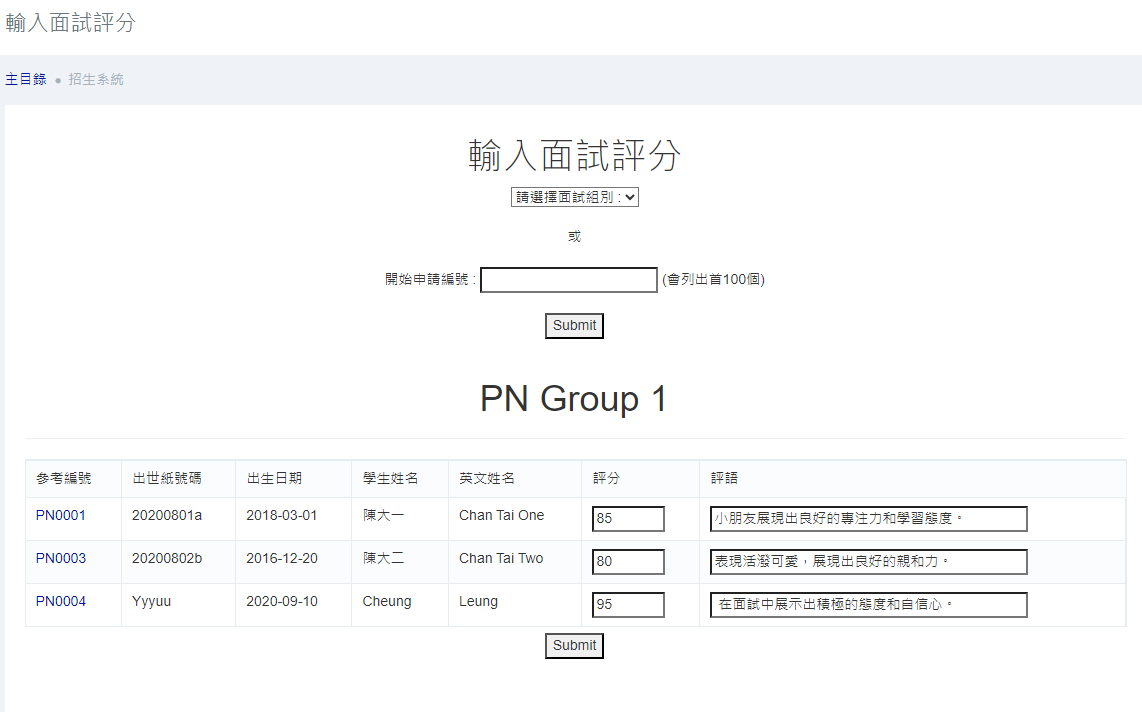The width and height of the screenshot is (1142, 712).
Task: Open the 主目錄 breadcrumb link
Action: (26, 80)
